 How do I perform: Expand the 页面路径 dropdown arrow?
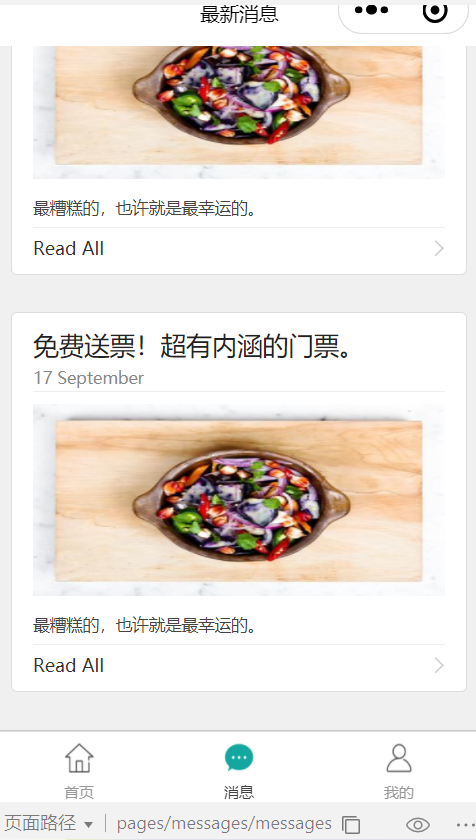pyautogui.click(x=89, y=824)
